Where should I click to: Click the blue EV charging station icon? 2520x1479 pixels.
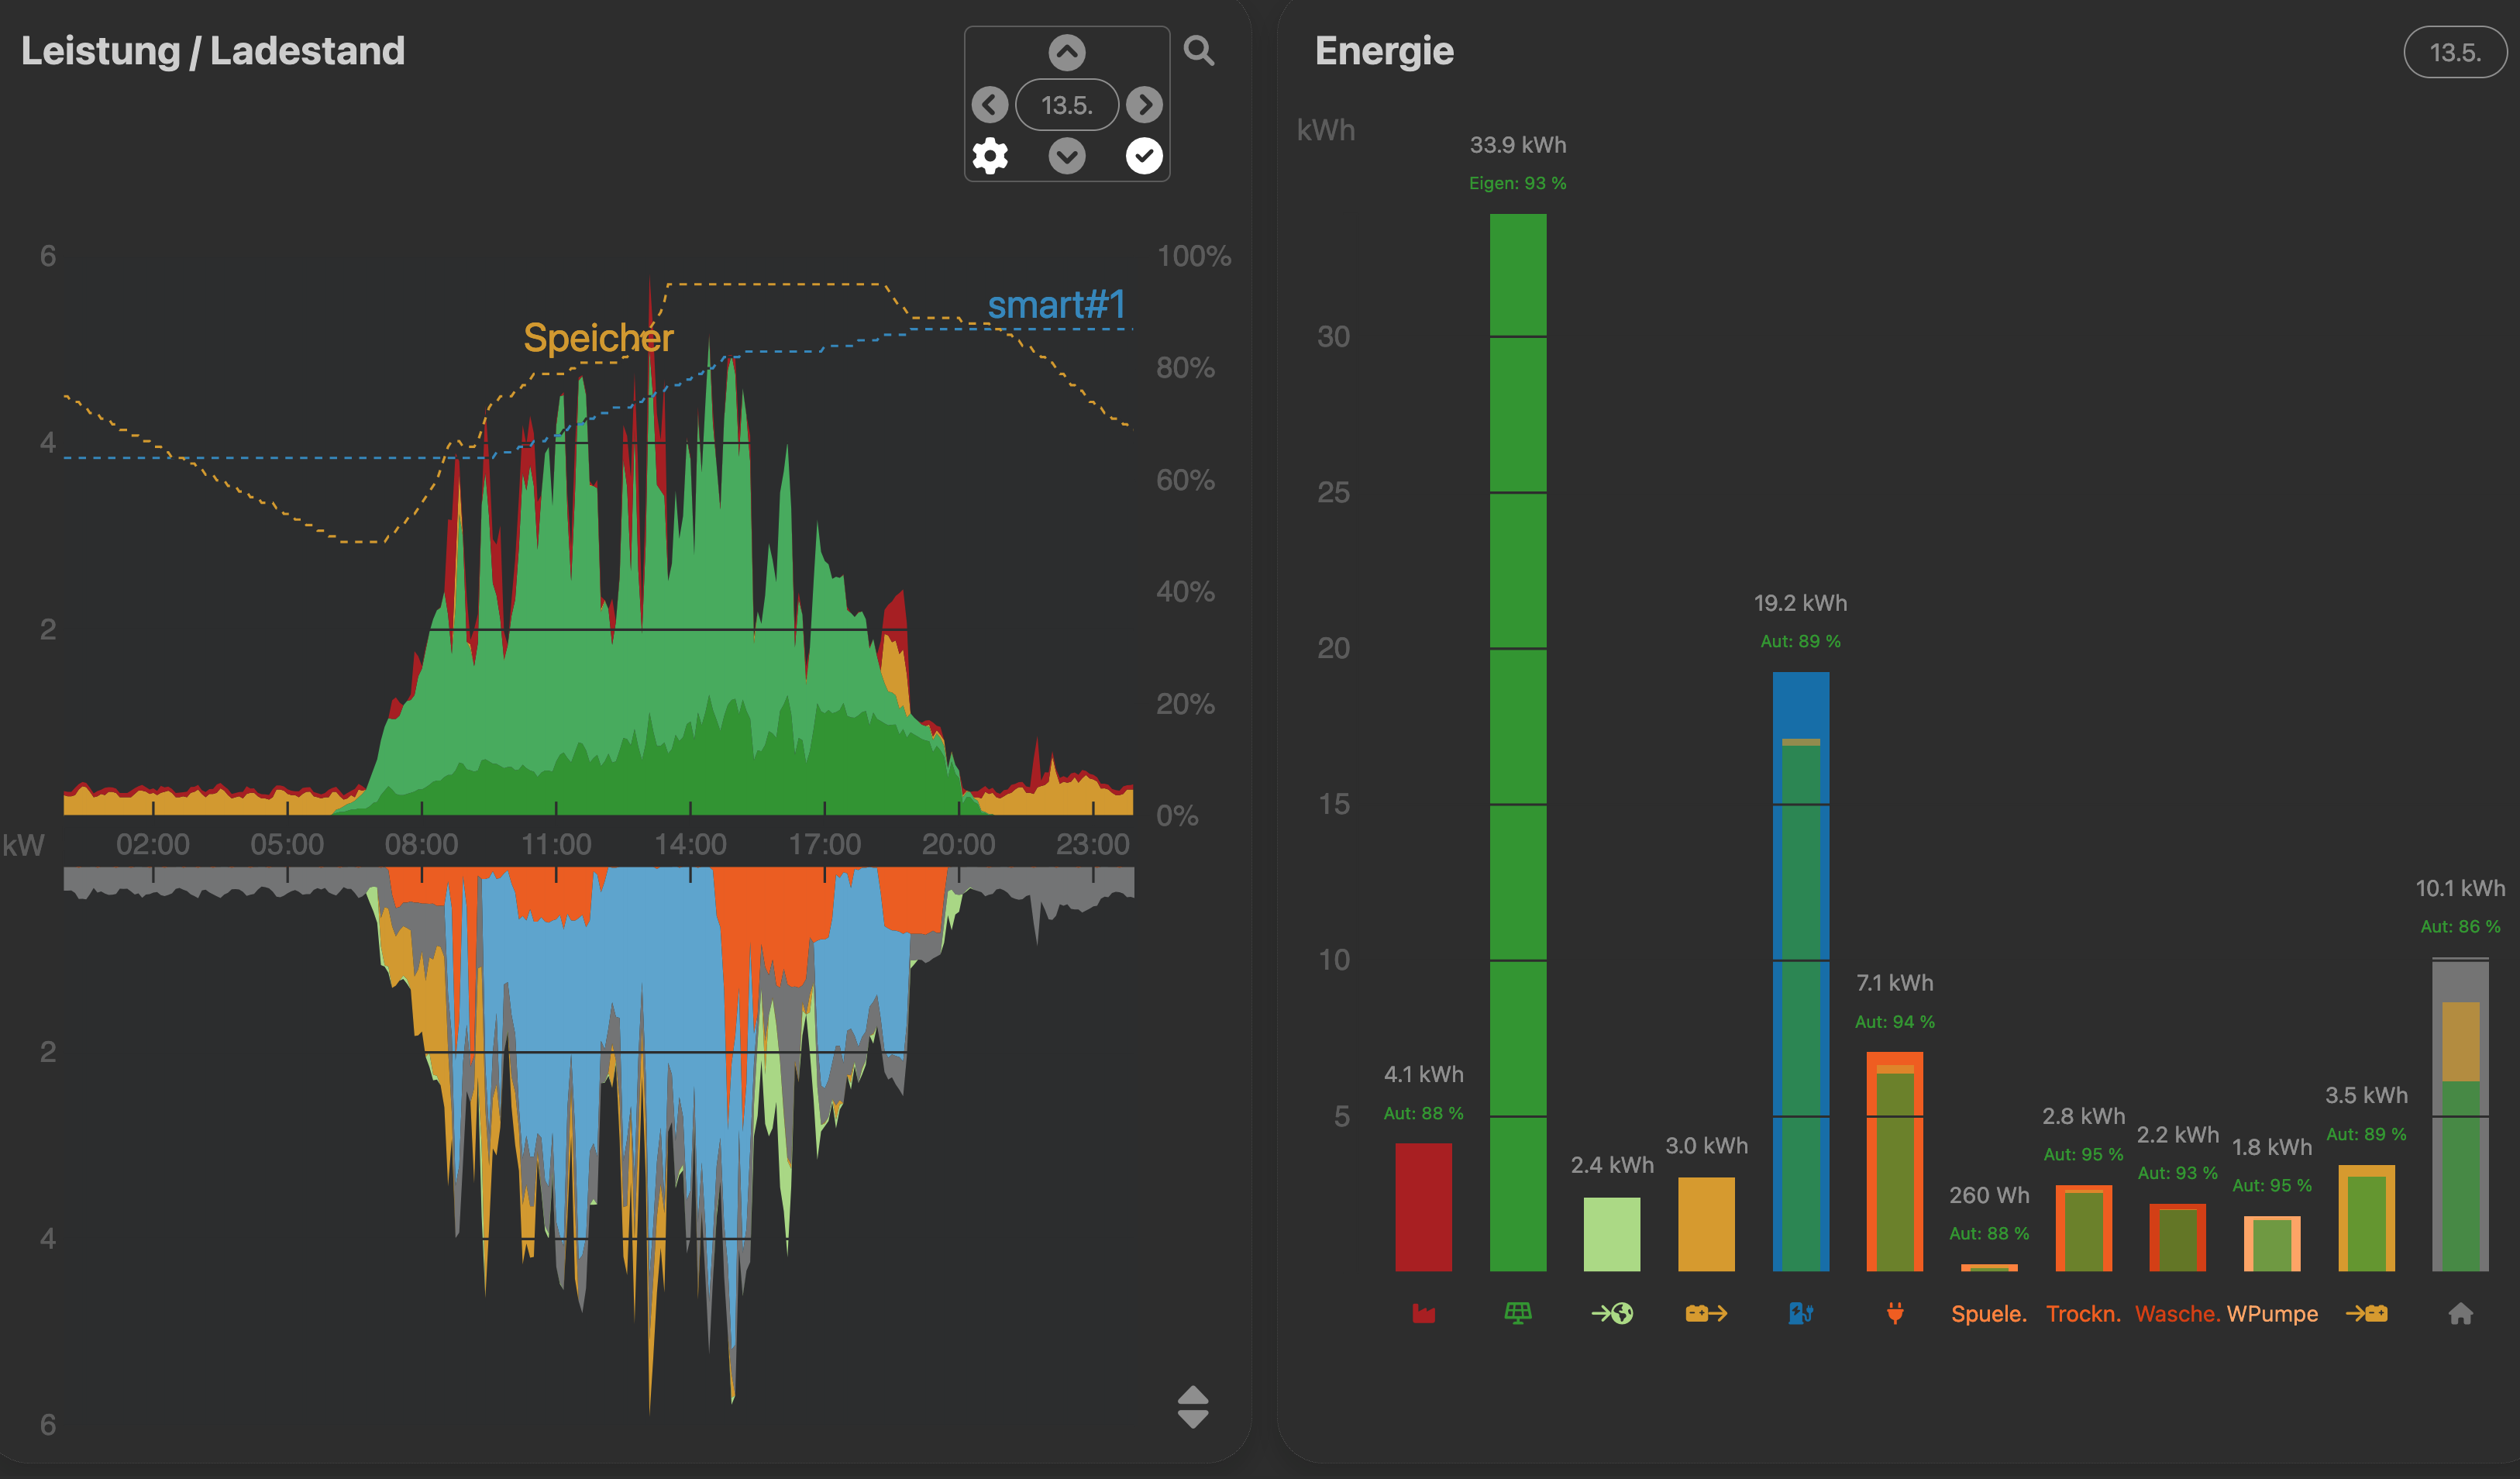tap(1800, 1313)
